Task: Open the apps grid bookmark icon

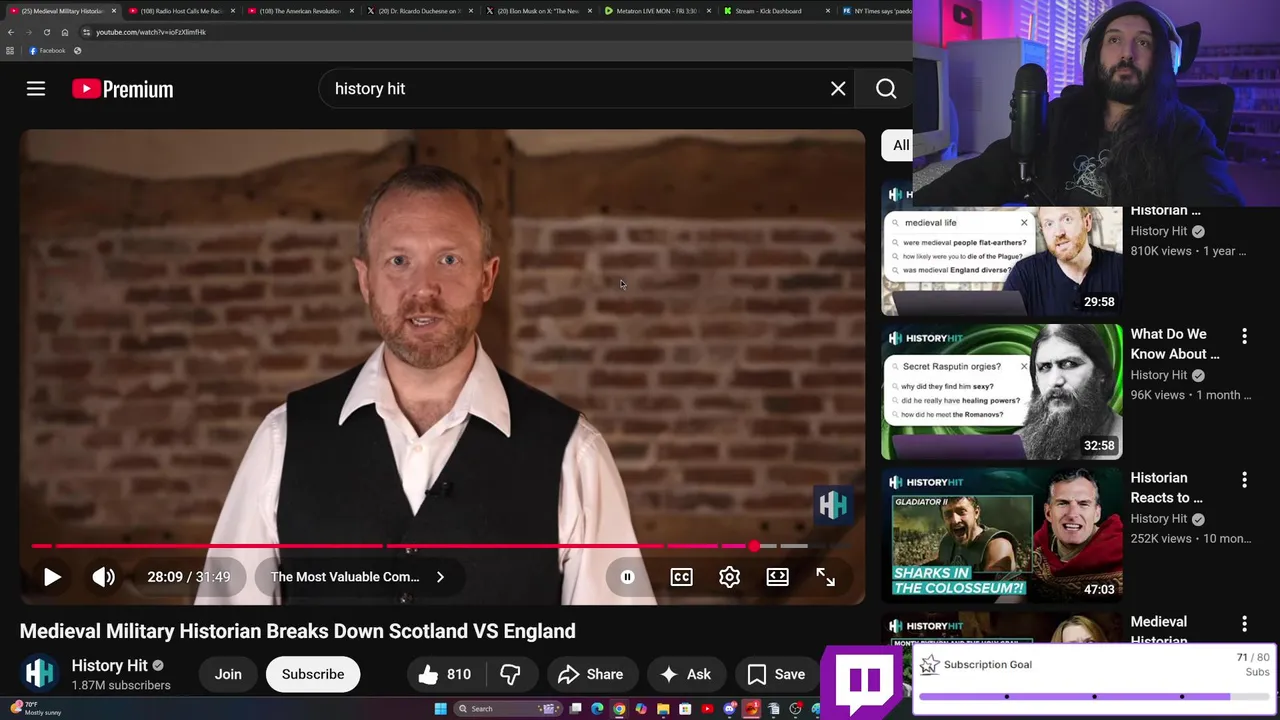Action: [10, 51]
